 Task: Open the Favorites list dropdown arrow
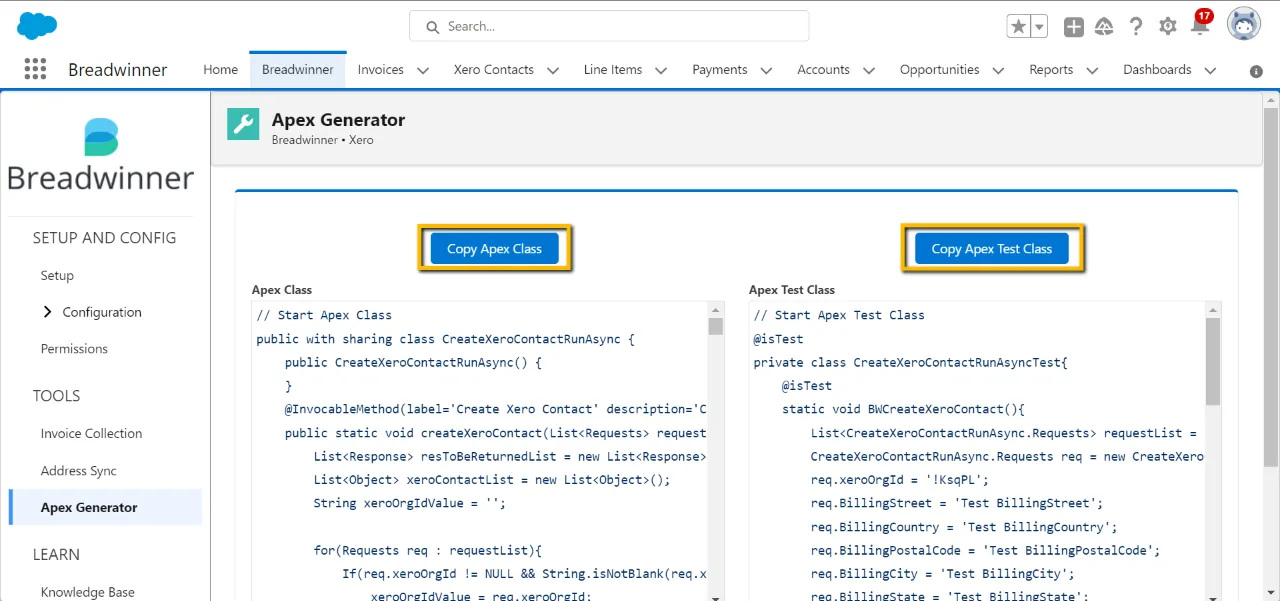pos(1039,27)
